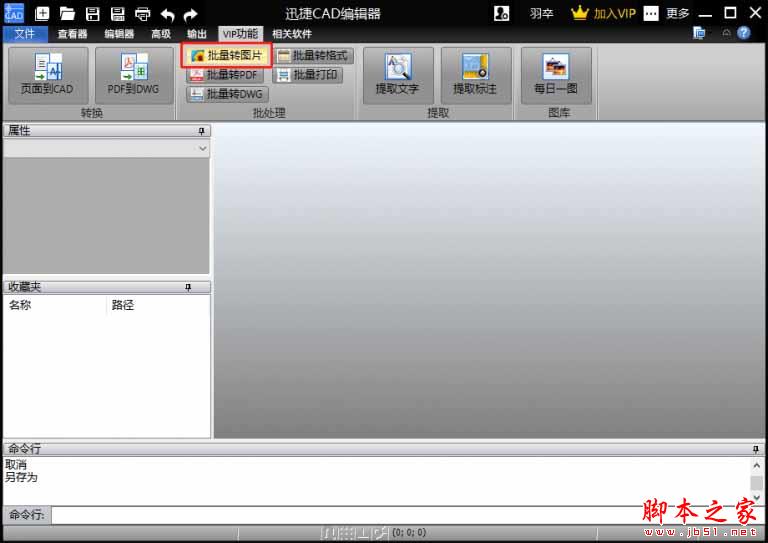Click the CAD application logo icon
Screen dimensions: 768x543
(x=14, y=13)
